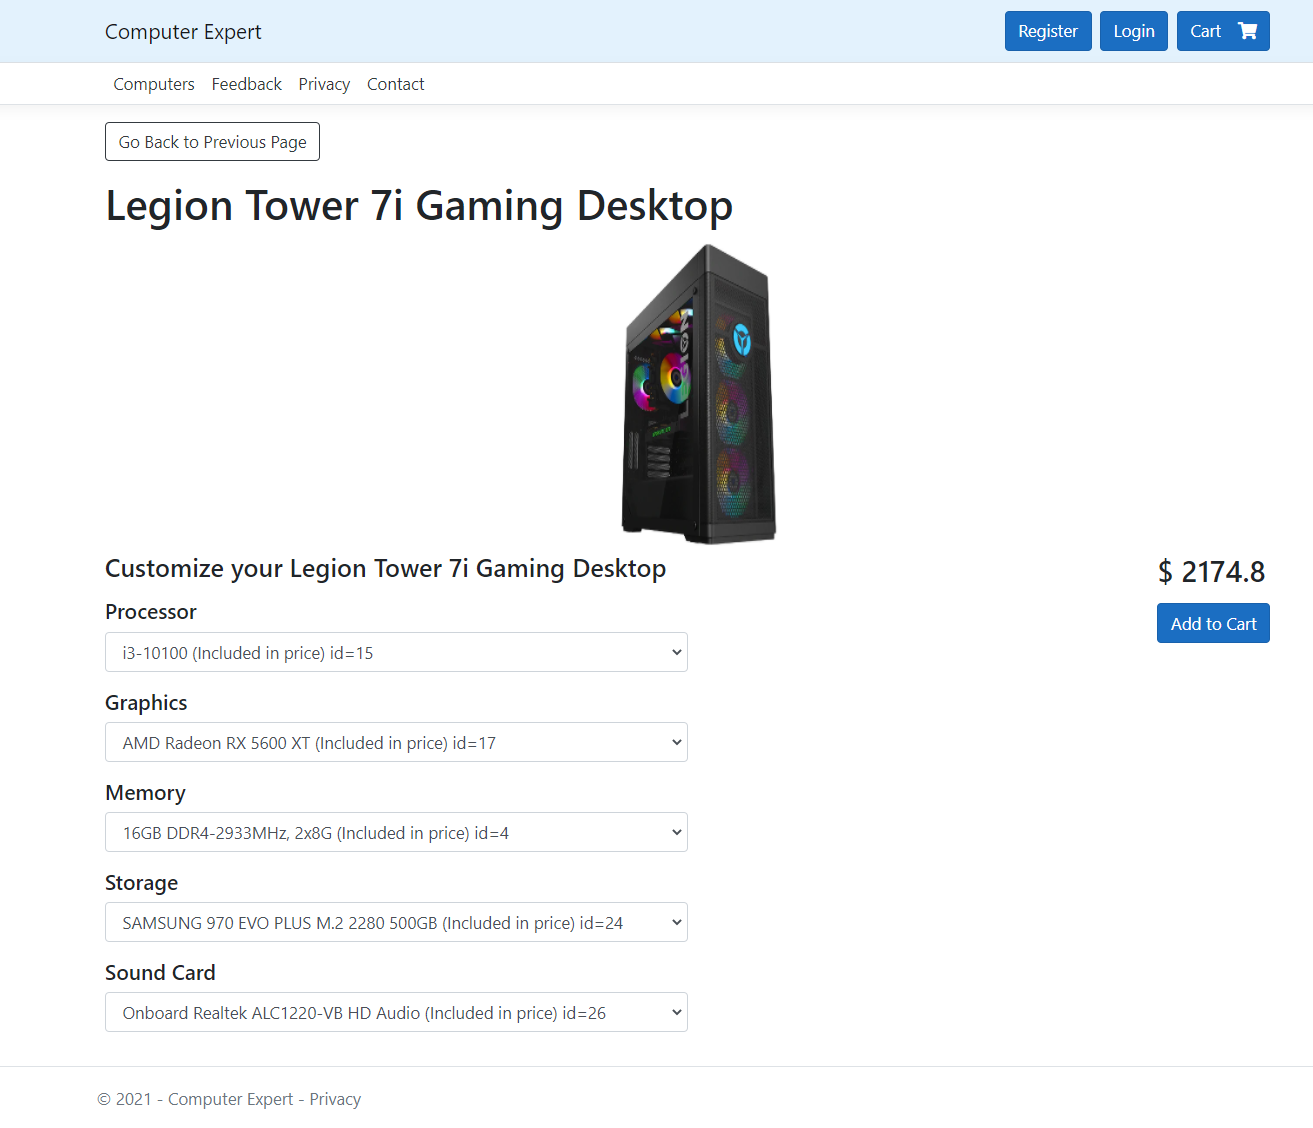Open the Sound Card Realtek dropdown
Viewport: 1313px width, 1128px height.
(396, 1012)
